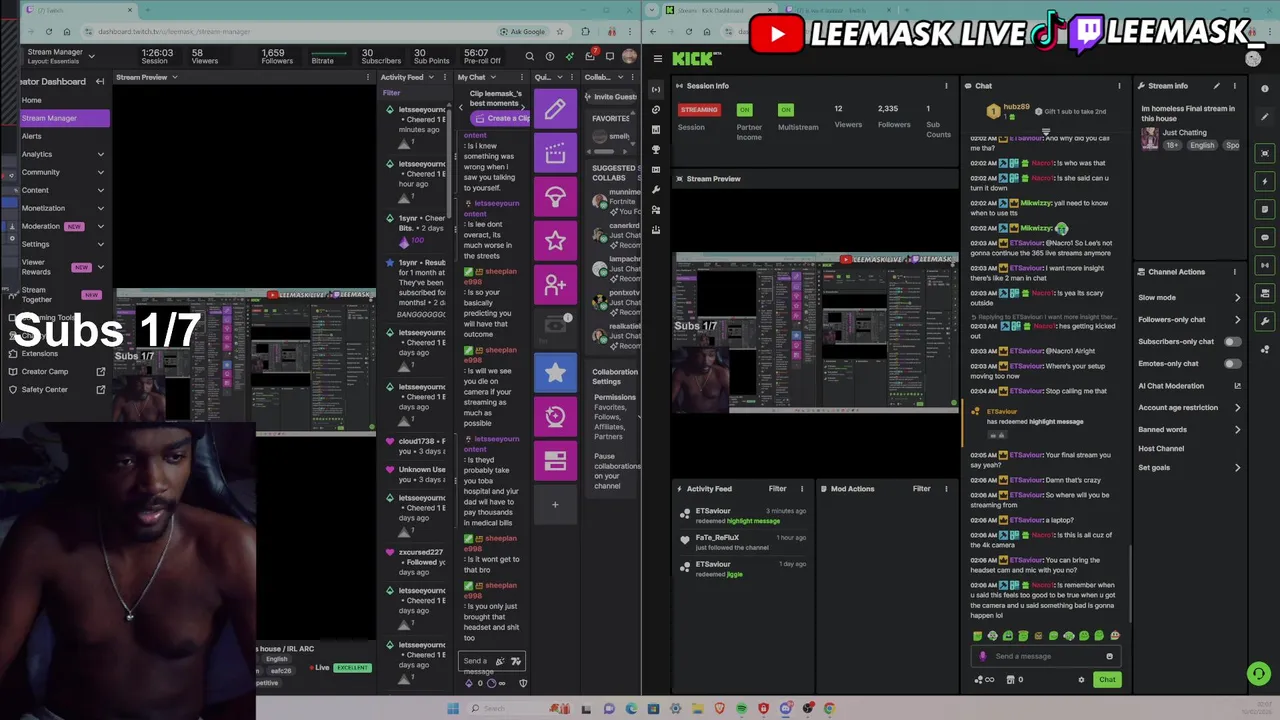Expand the Moderation sidebar section

(x=100, y=226)
